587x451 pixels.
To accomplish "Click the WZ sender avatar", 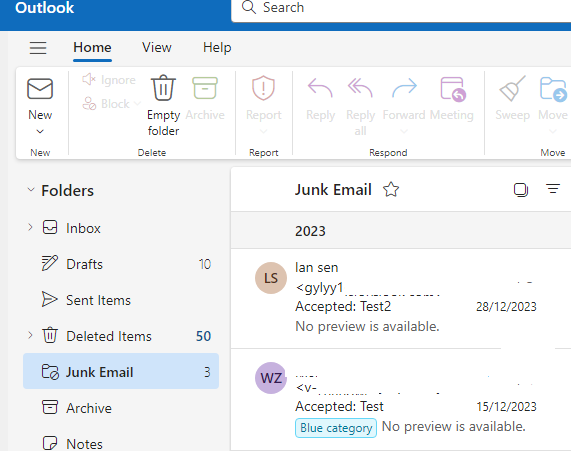I will click(x=271, y=378).
